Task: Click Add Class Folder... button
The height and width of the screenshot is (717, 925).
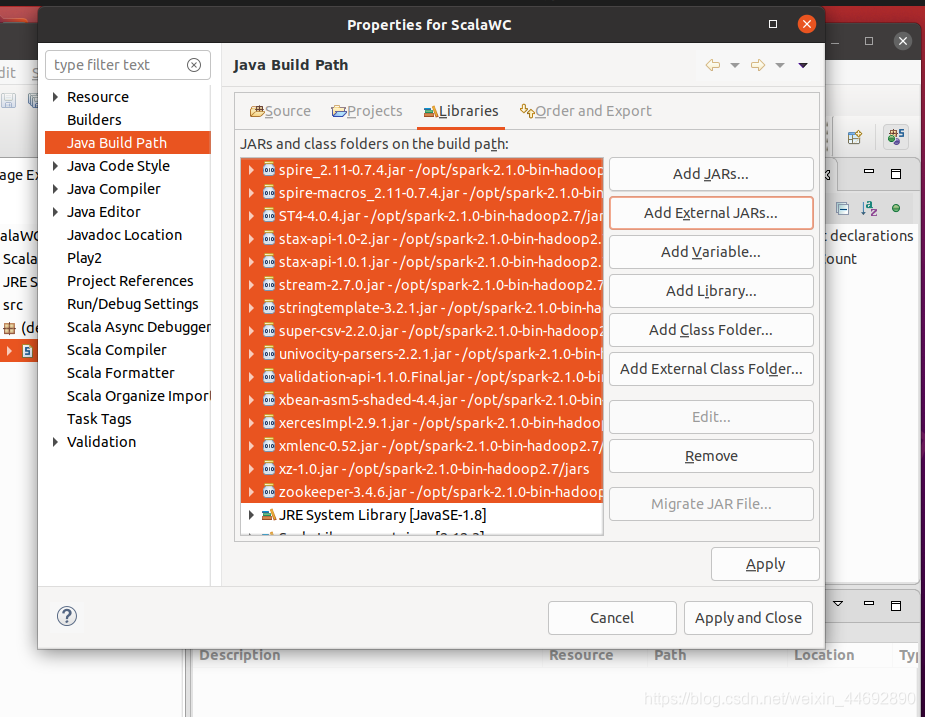Action: pyautogui.click(x=711, y=330)
